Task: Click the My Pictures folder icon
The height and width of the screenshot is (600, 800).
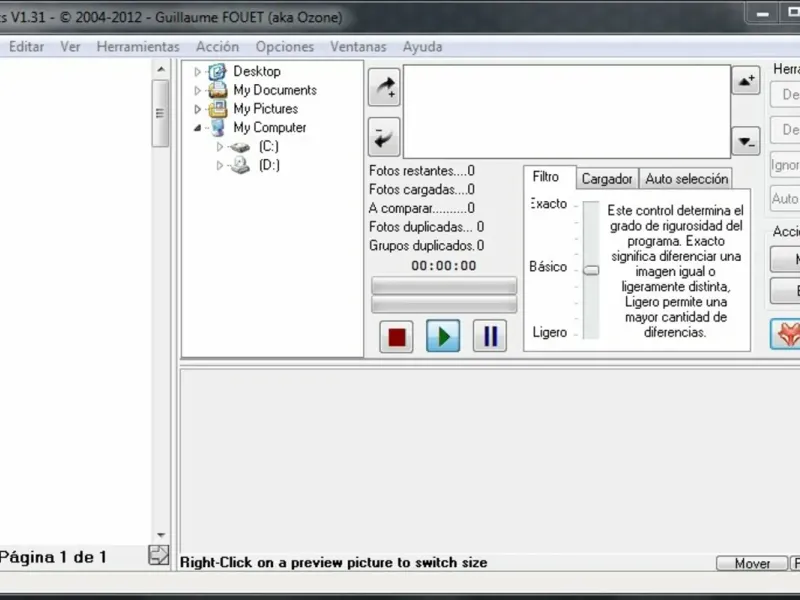Action: coord(217,109)
